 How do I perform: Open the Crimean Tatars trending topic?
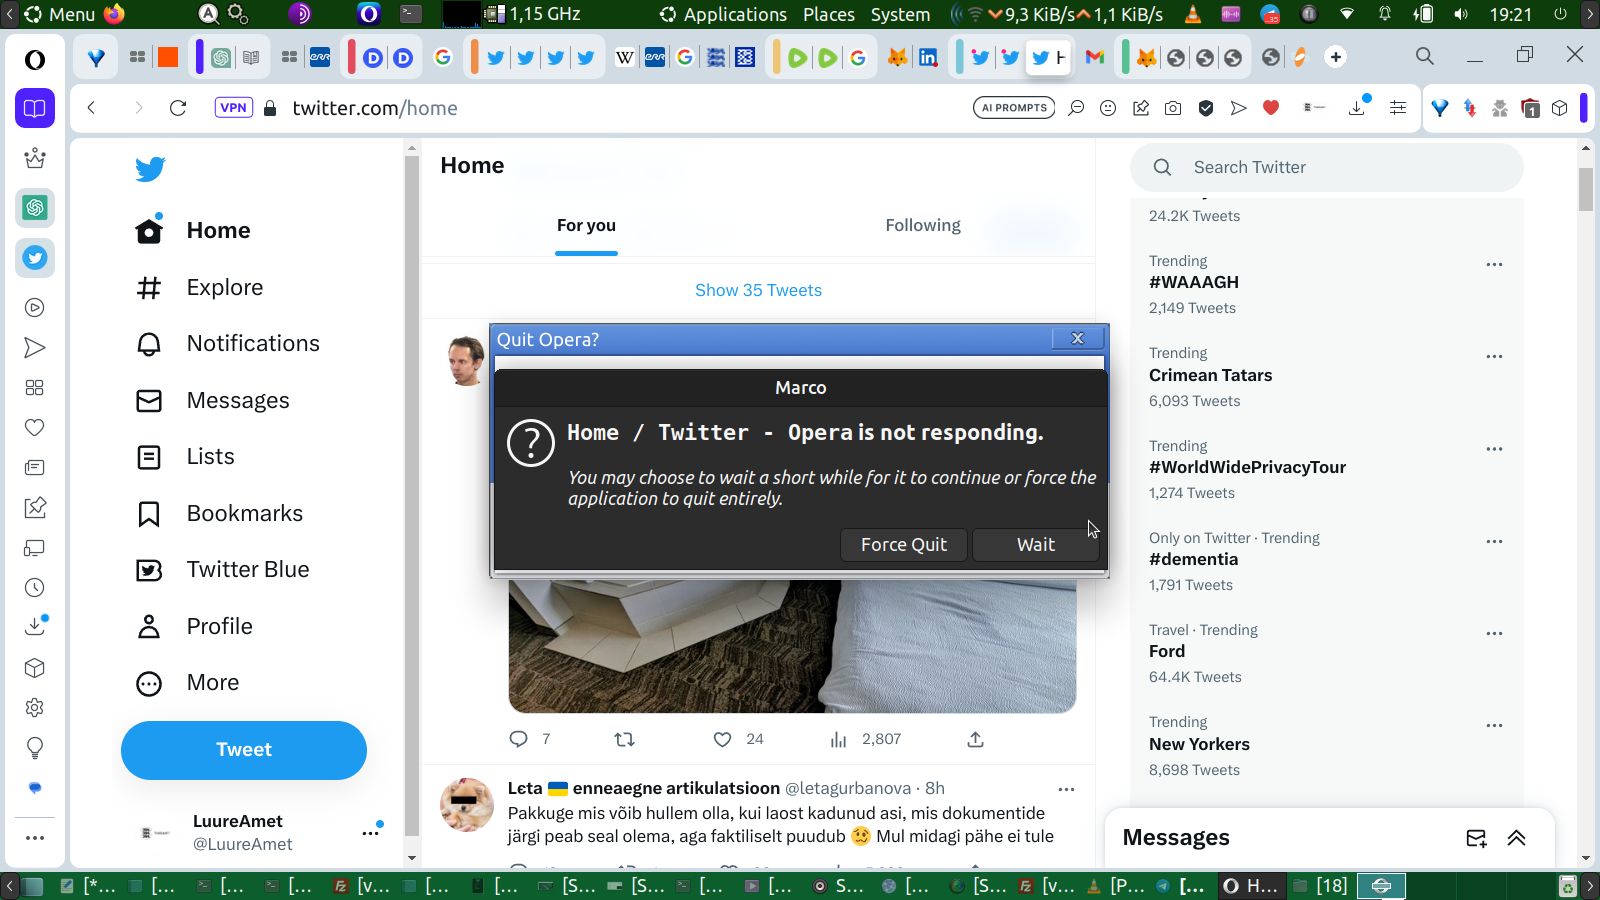[x=1210, y=376]
